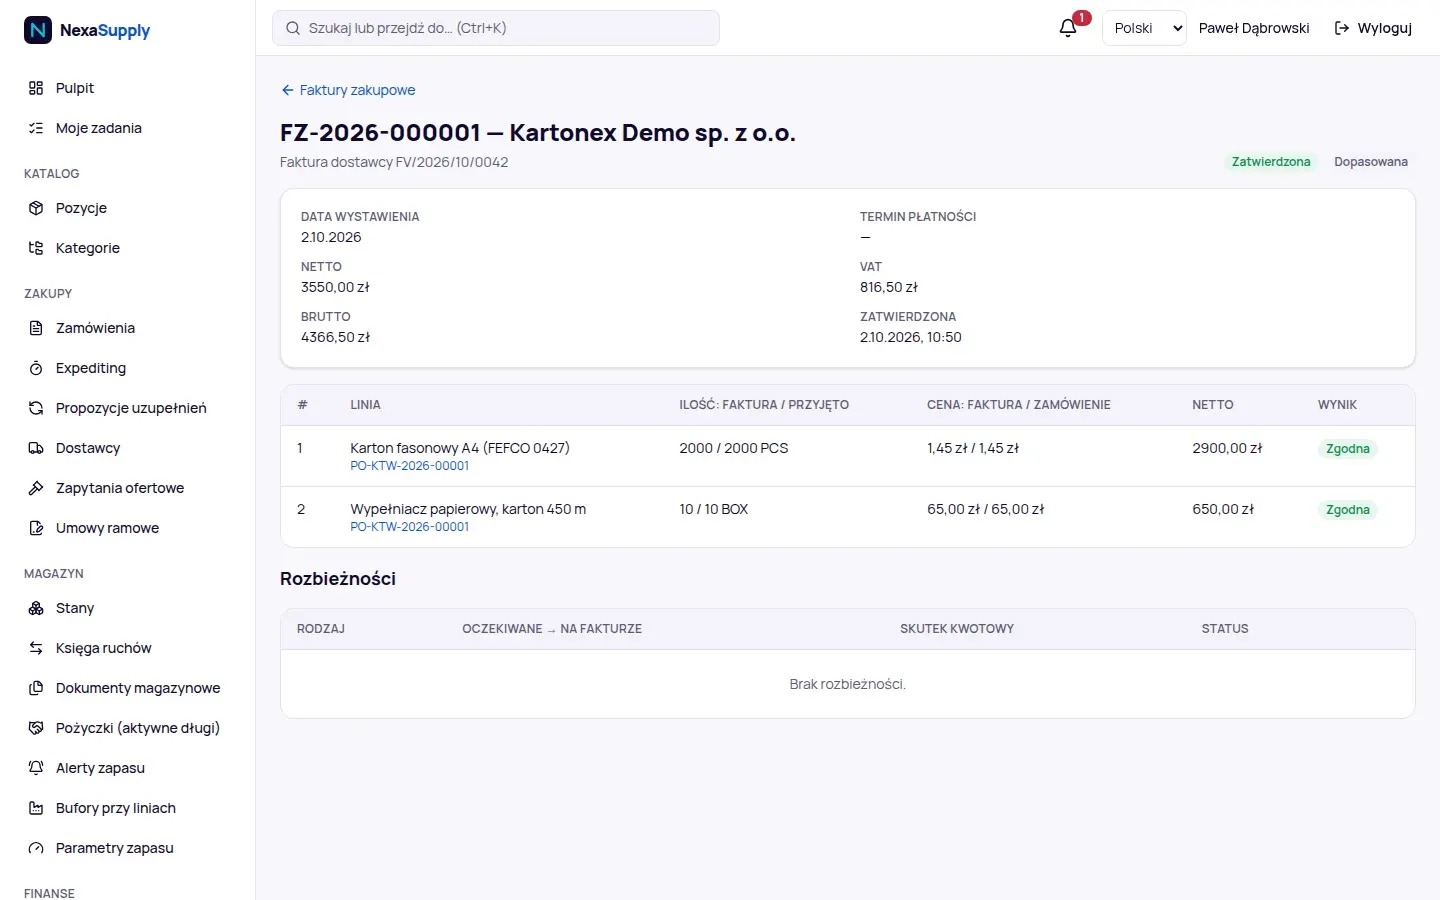
Task: Click the quantity 10 / 10 BOX
Action: pyautogui.click(x=714, y=509)
